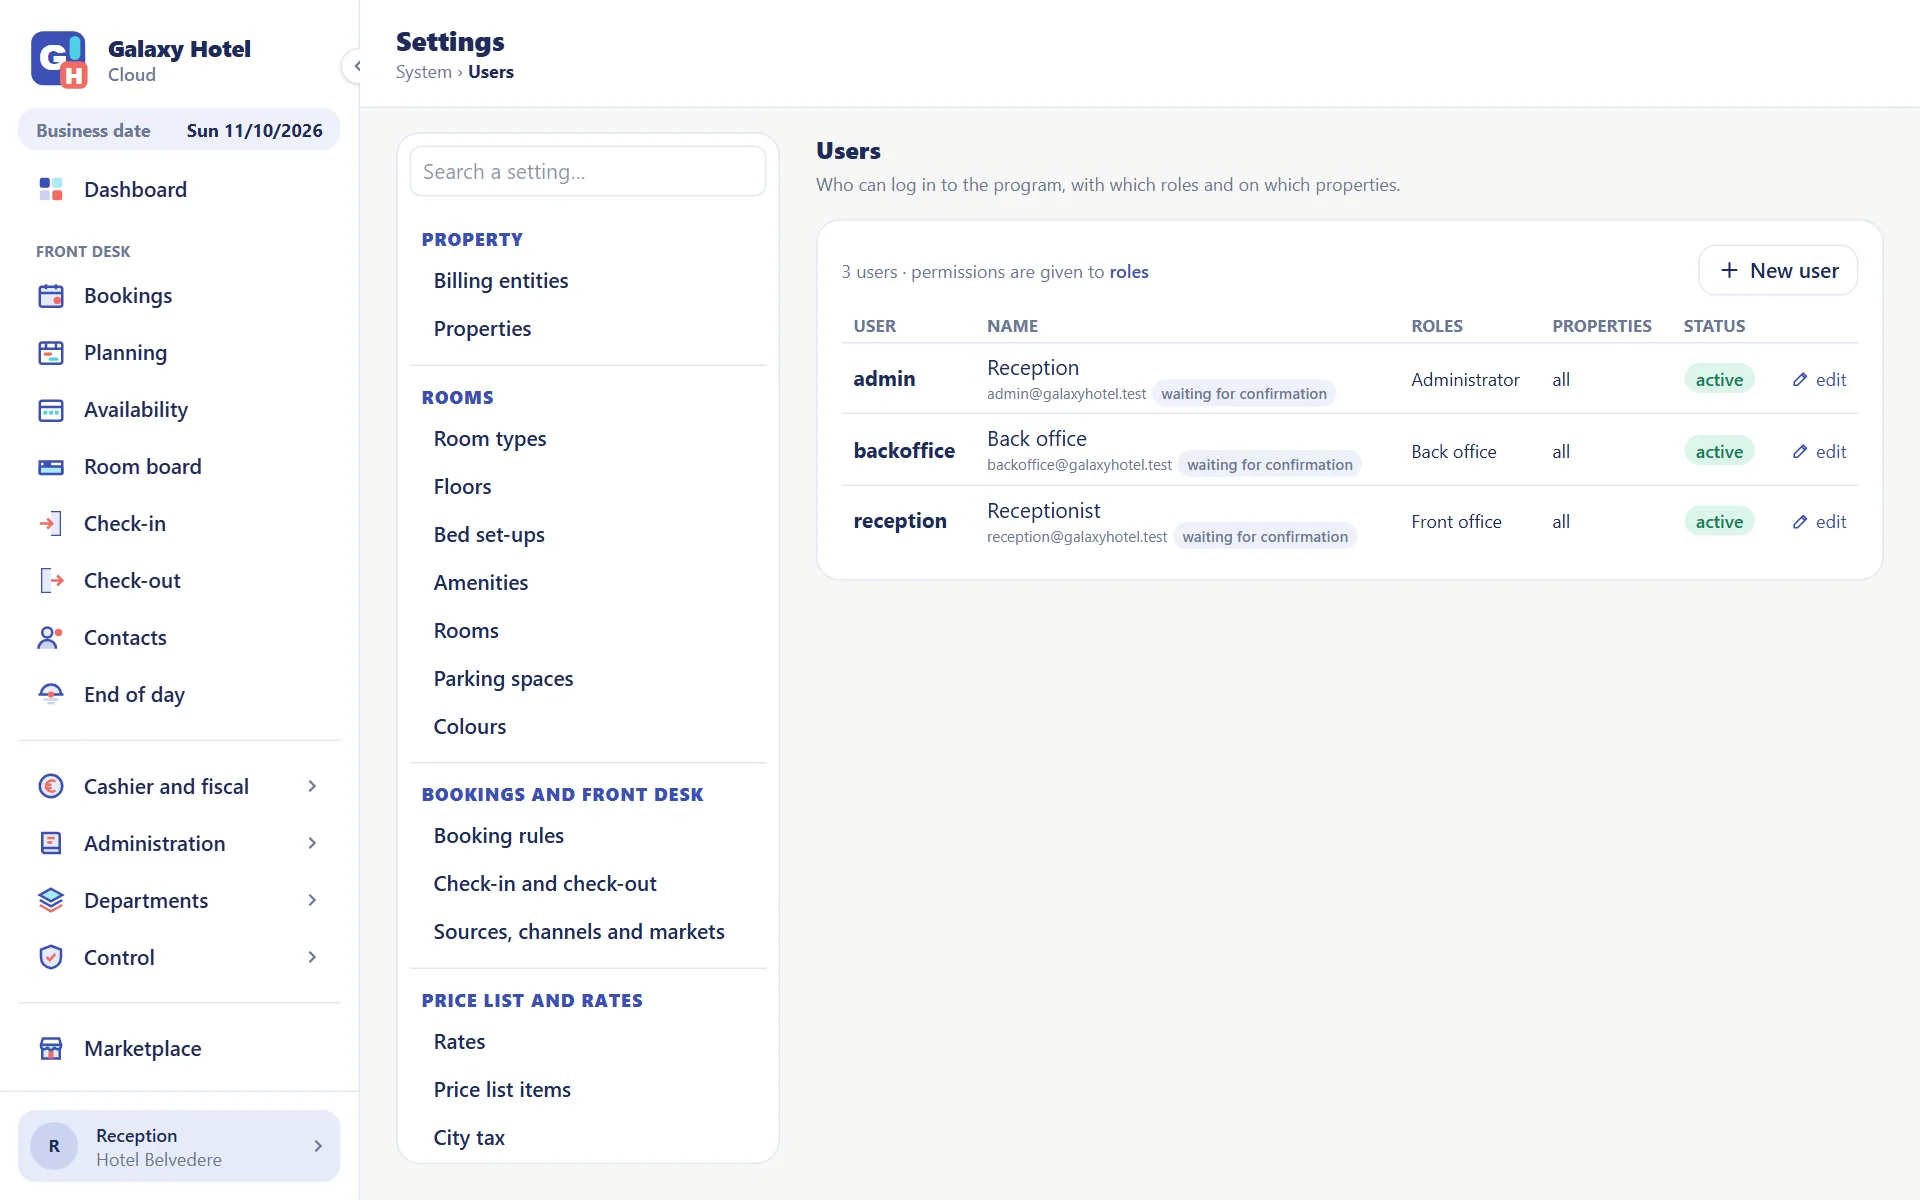Click the Galaxy Hotel logo icon
Screen dimensions: 1920x1200
pos(59,60)
